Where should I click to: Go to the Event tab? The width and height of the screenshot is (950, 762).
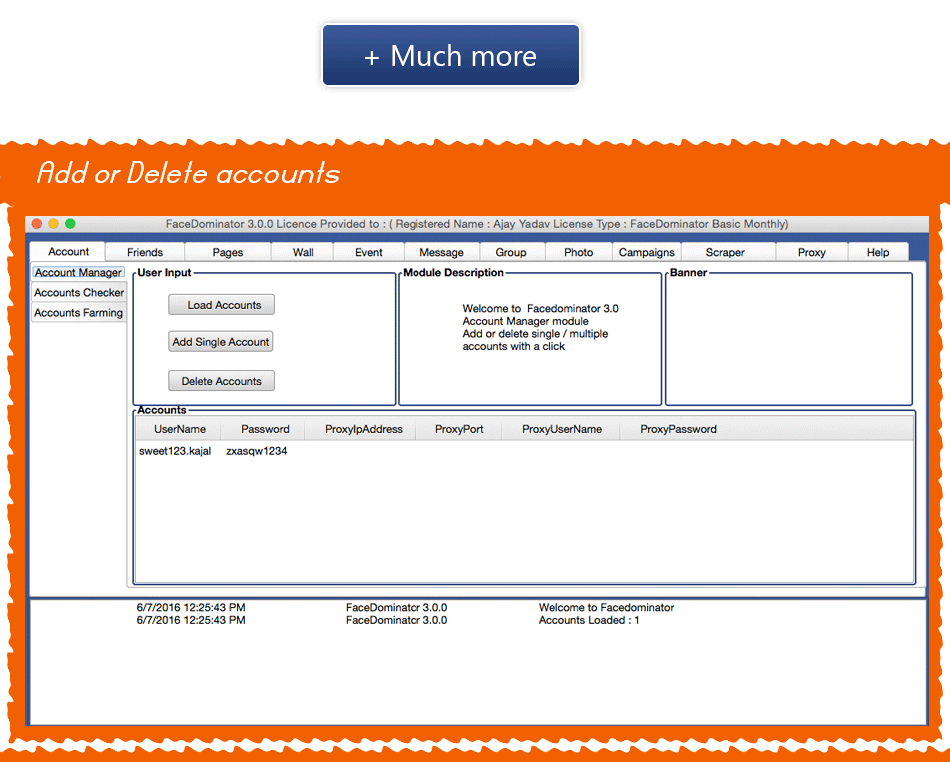[x=368, y=252]
